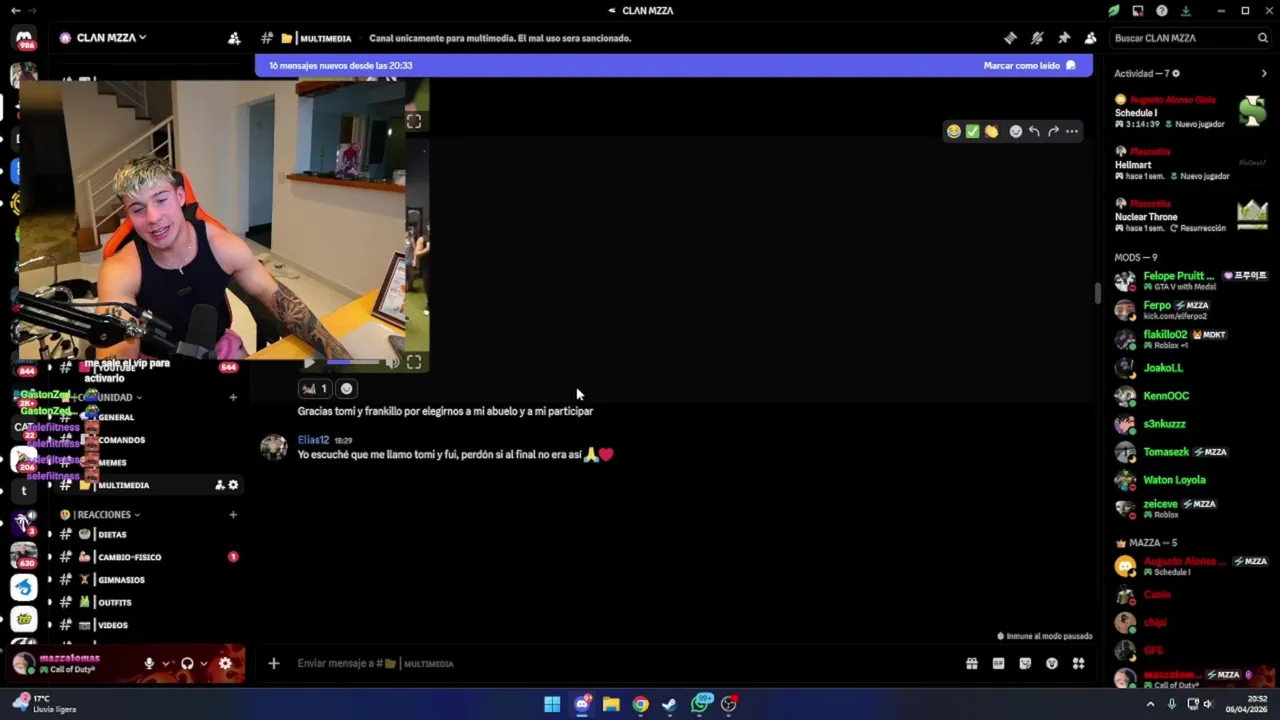This screenshot has height=720, width=1280.
Task: Open the GIF picker
Action: (x=998, y=663)
